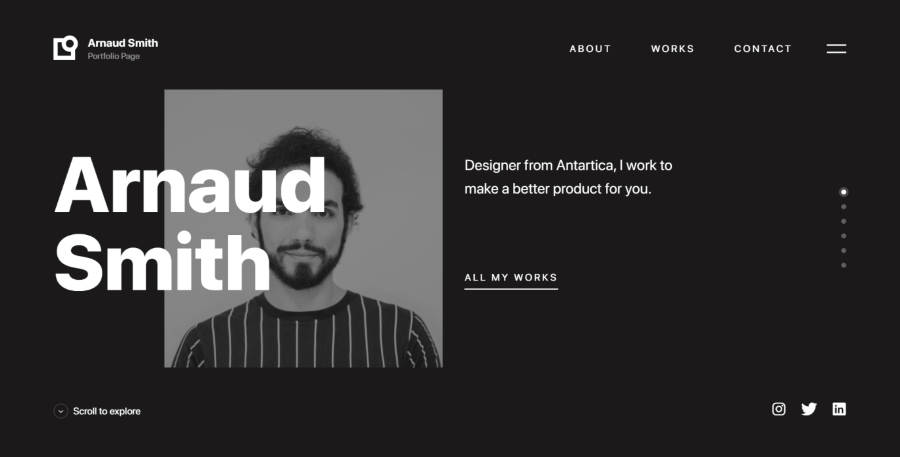The width and height of the screenshot is (900, 457).
Task: Select the third page indicator dot
Action: pyautogui.click(x=843, y=221)
